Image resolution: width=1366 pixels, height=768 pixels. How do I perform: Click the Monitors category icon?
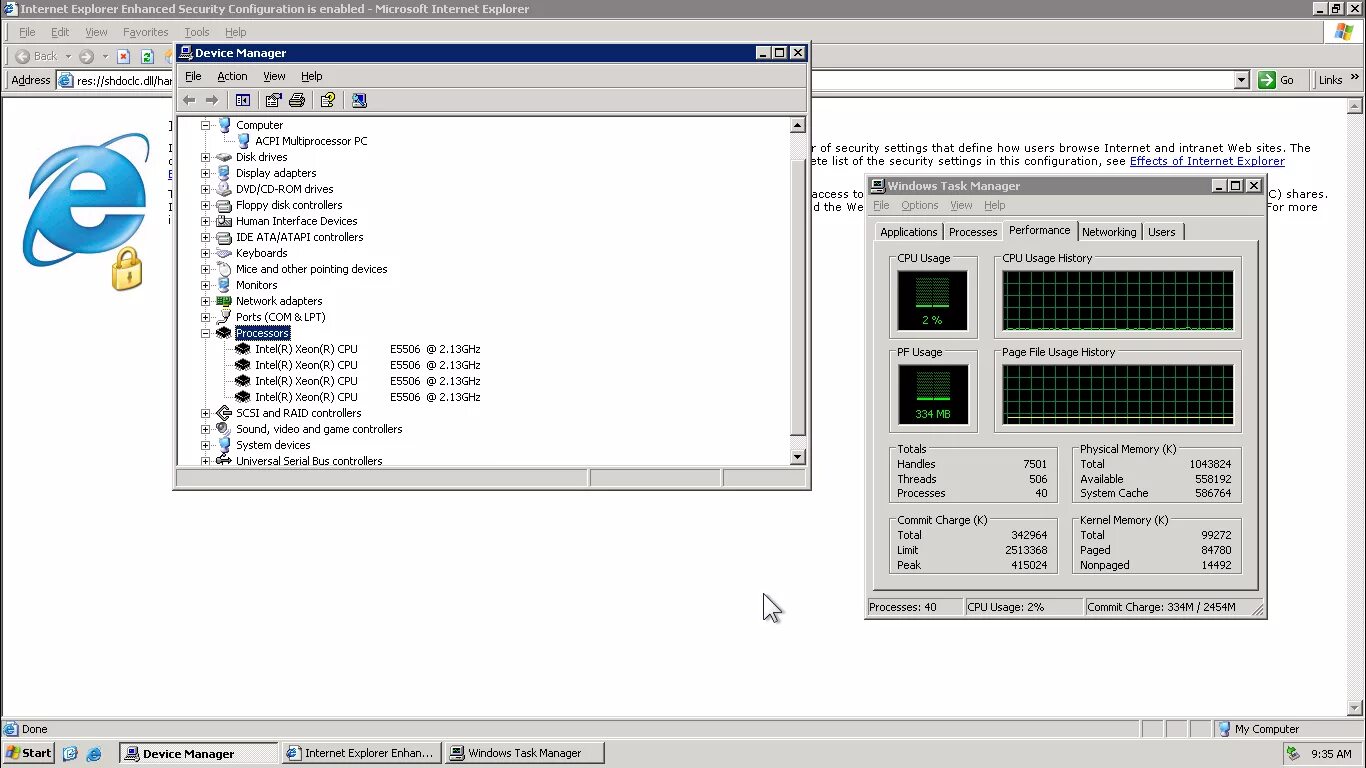(x=224, y=285)
